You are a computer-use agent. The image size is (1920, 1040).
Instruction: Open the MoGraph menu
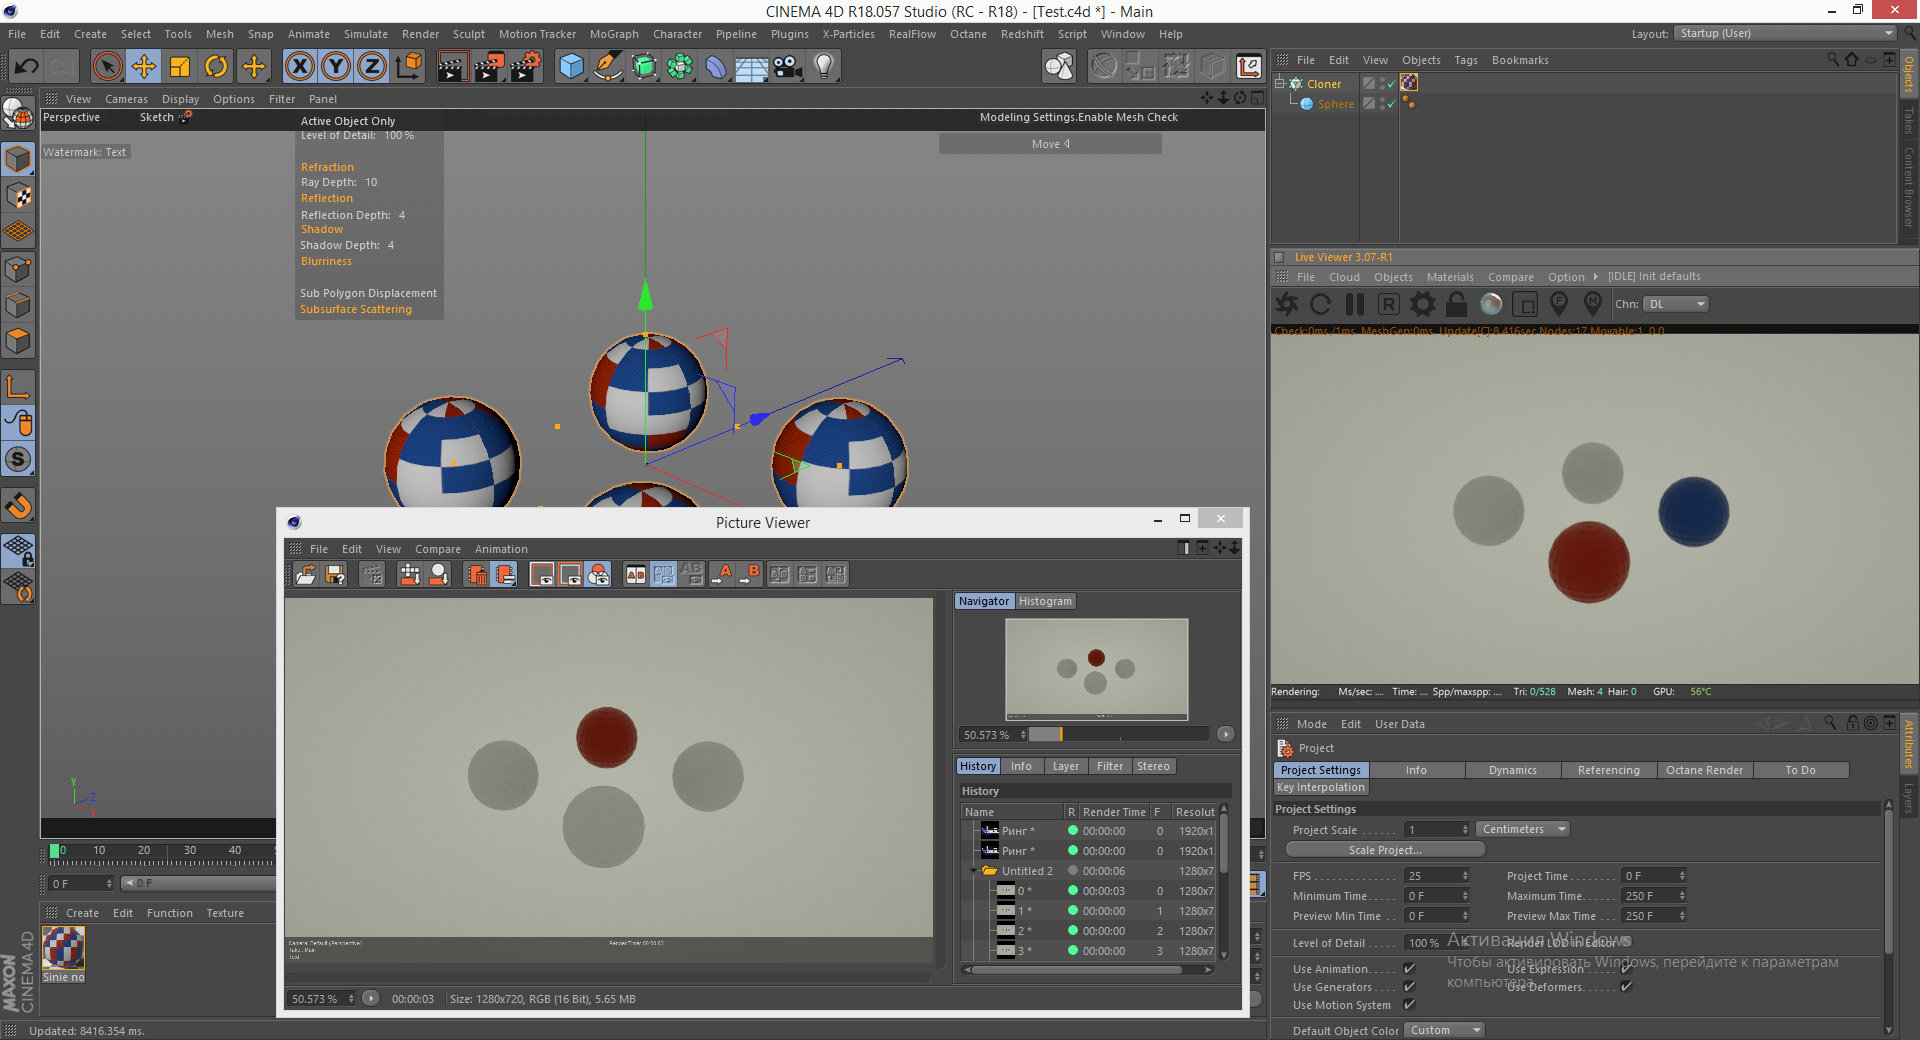coord(613,34)
